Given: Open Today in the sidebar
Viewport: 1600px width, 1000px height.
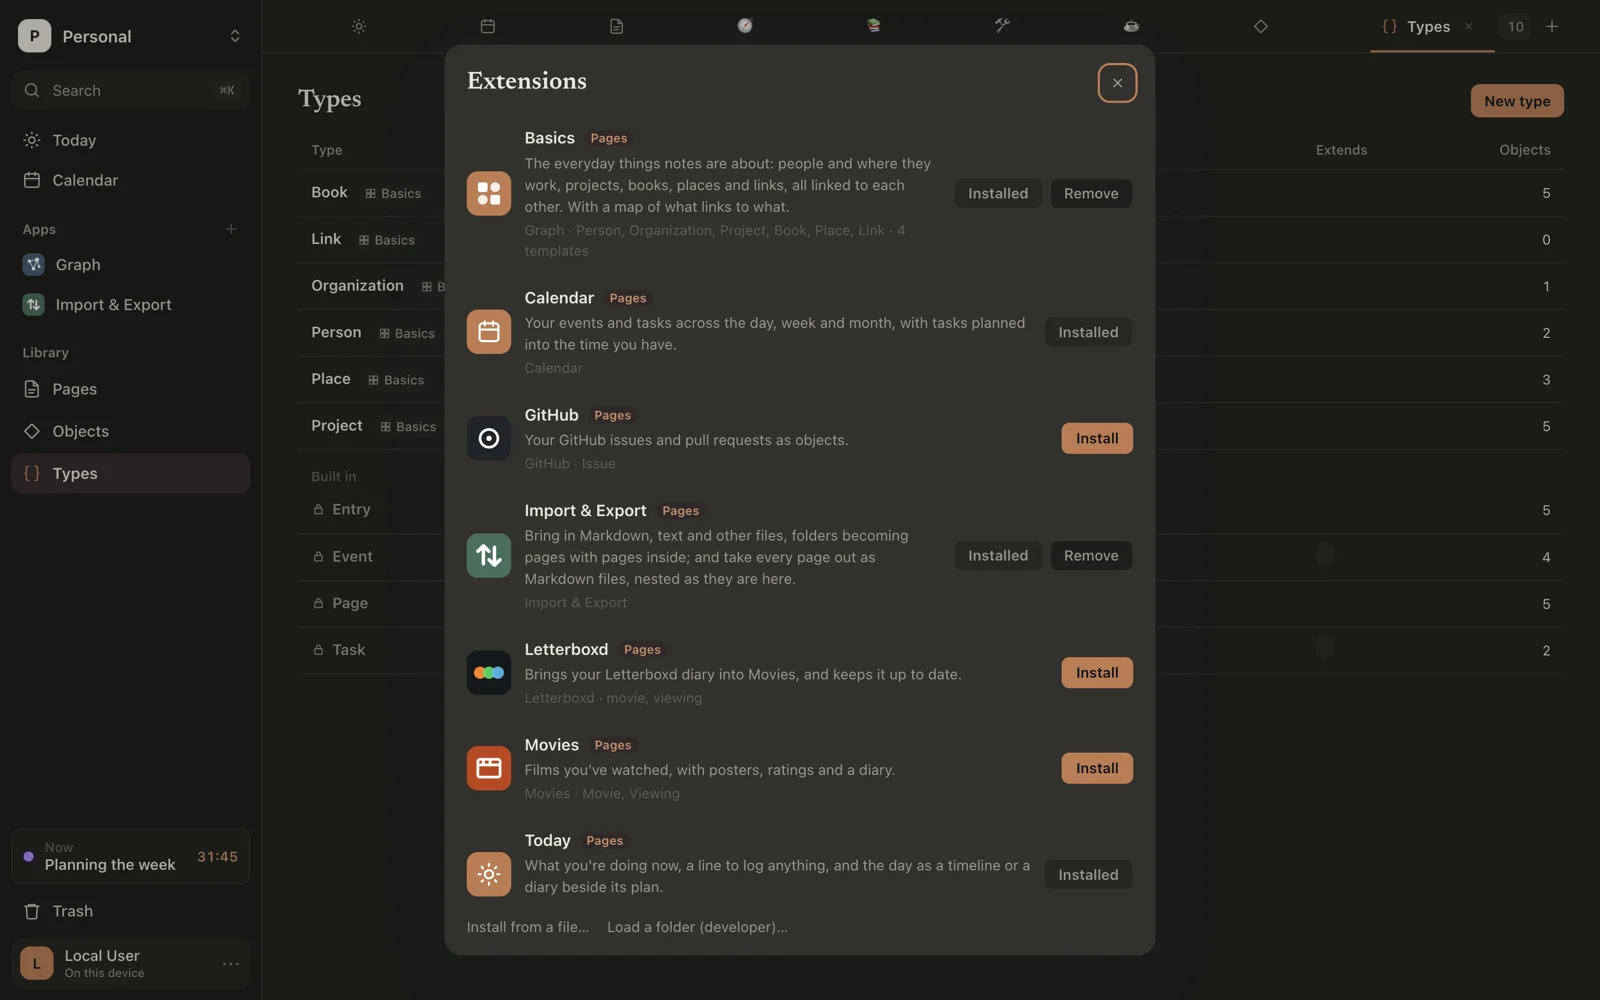Looking at the screenshot, I should tap(131, 140).
